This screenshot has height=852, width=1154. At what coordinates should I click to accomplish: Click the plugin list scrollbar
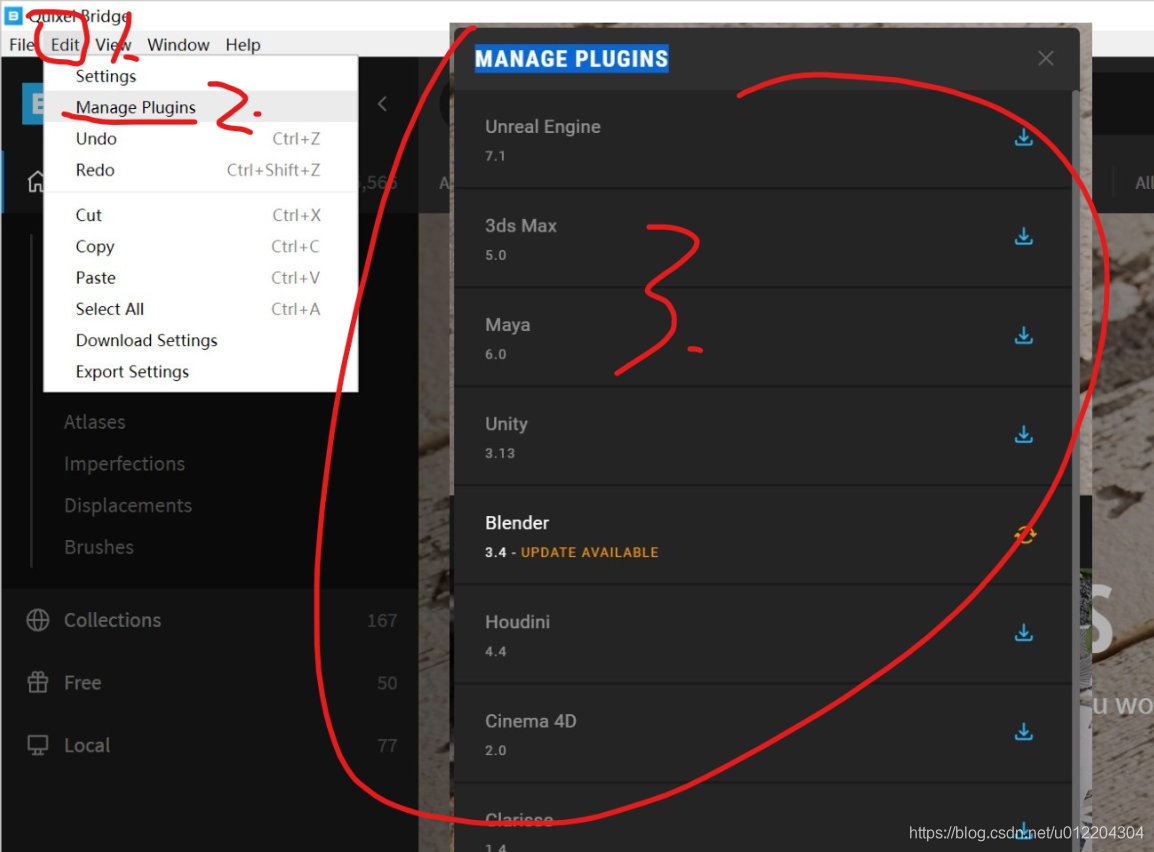coord(1075,471)
